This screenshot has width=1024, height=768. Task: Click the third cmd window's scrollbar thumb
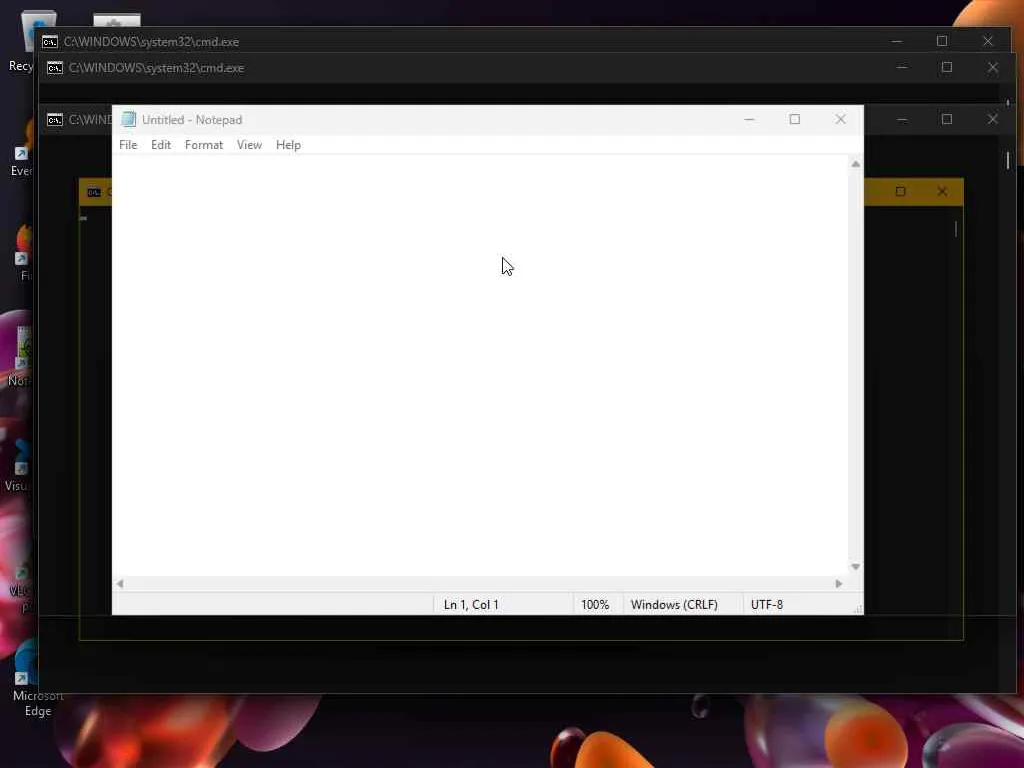[x=1008, y=160]
